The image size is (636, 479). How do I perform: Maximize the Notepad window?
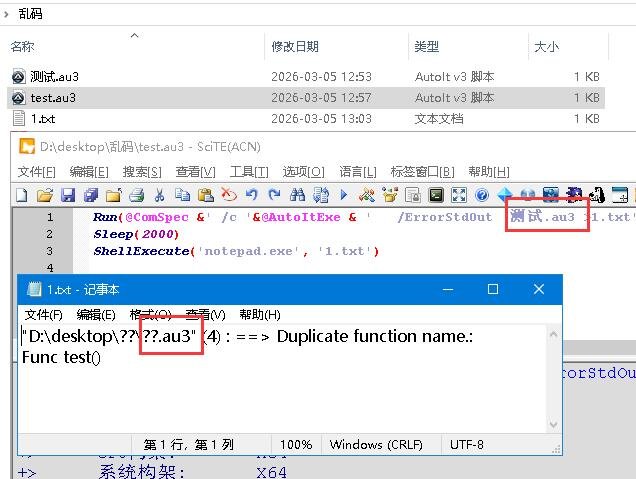(x=493, y=289)
